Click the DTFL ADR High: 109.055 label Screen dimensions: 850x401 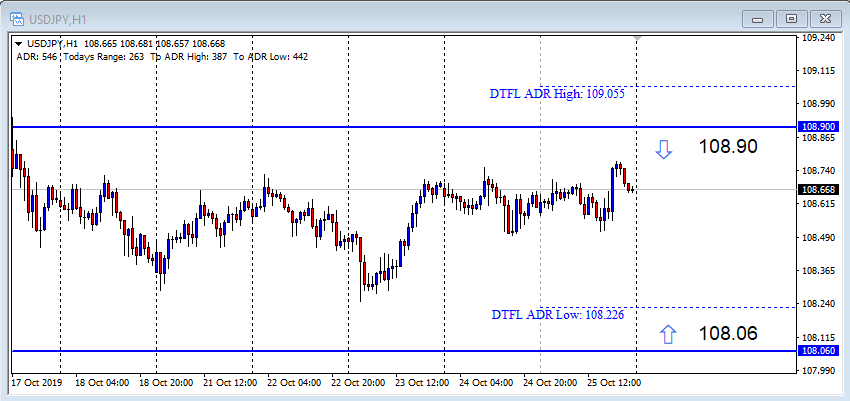pos(557,94)
